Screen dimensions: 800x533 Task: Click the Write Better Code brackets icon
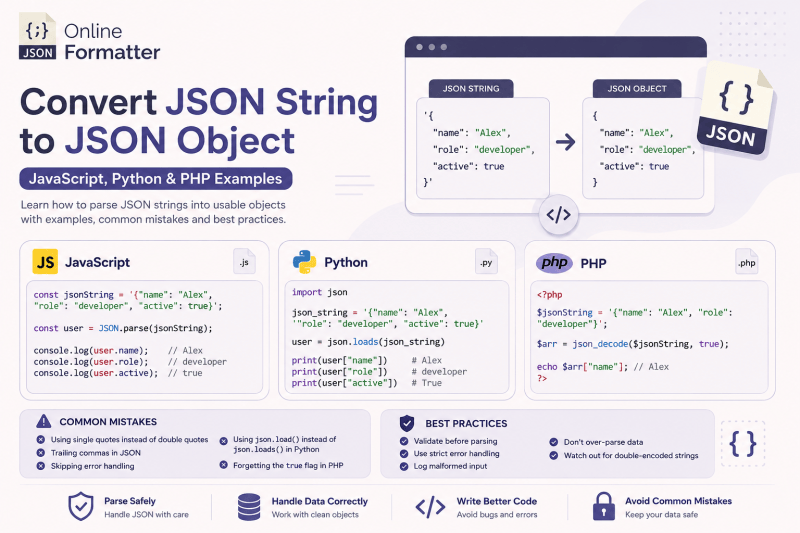[430, 507]
